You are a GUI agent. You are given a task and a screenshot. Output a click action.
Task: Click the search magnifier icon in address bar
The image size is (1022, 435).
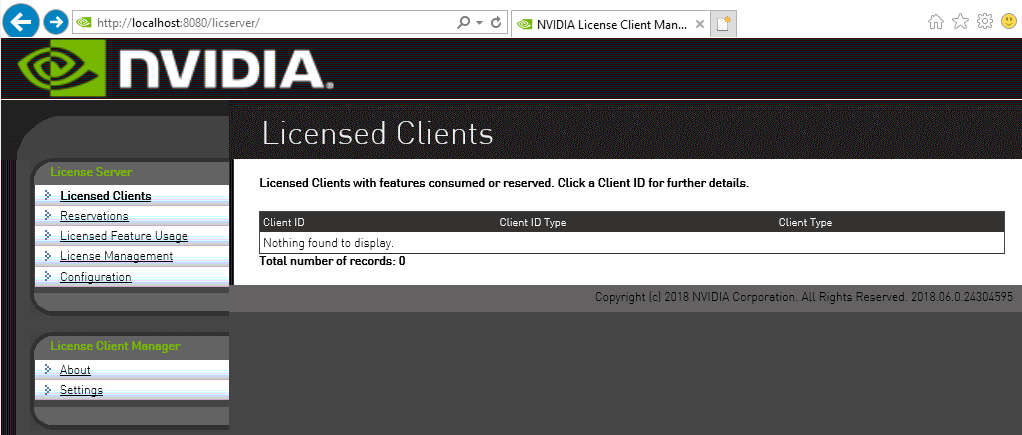pyautogui.click(x=463, y=22)
